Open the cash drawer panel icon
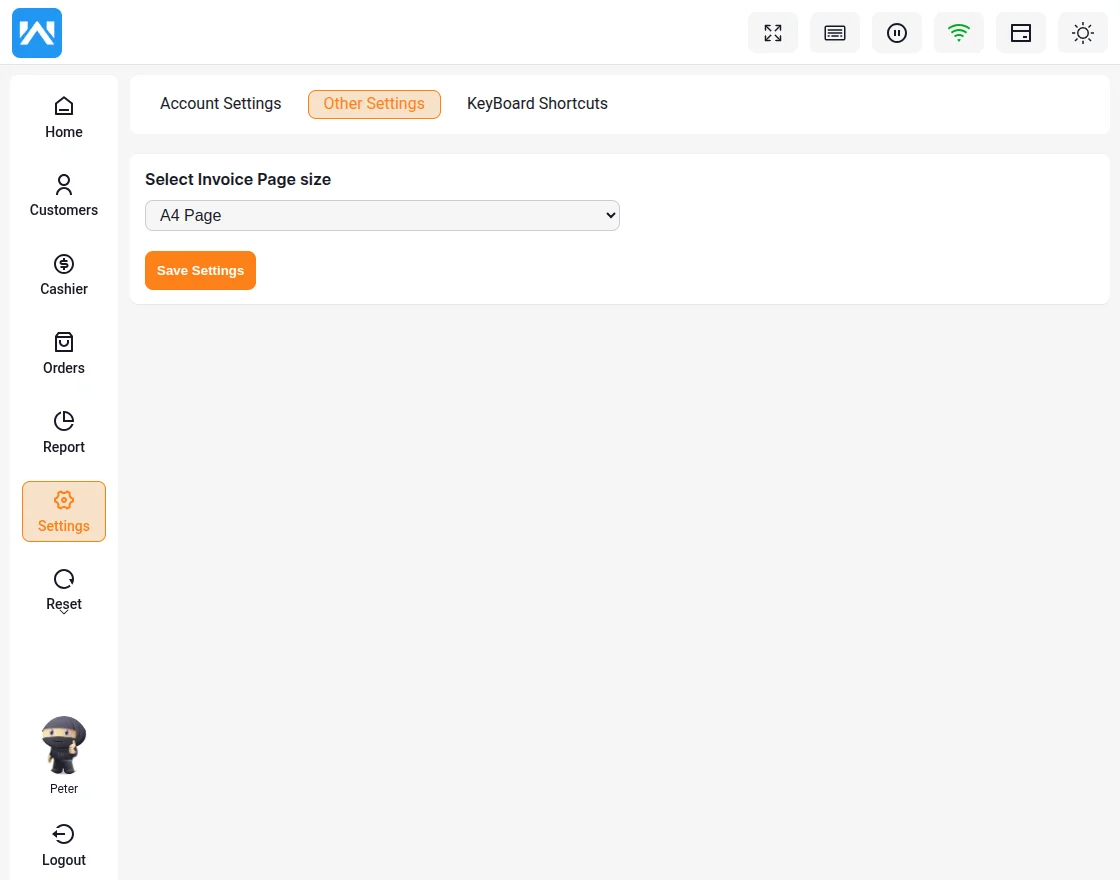Viewport: 1120px width, 880px height. pyautogui.click(x=1021, y=33)
